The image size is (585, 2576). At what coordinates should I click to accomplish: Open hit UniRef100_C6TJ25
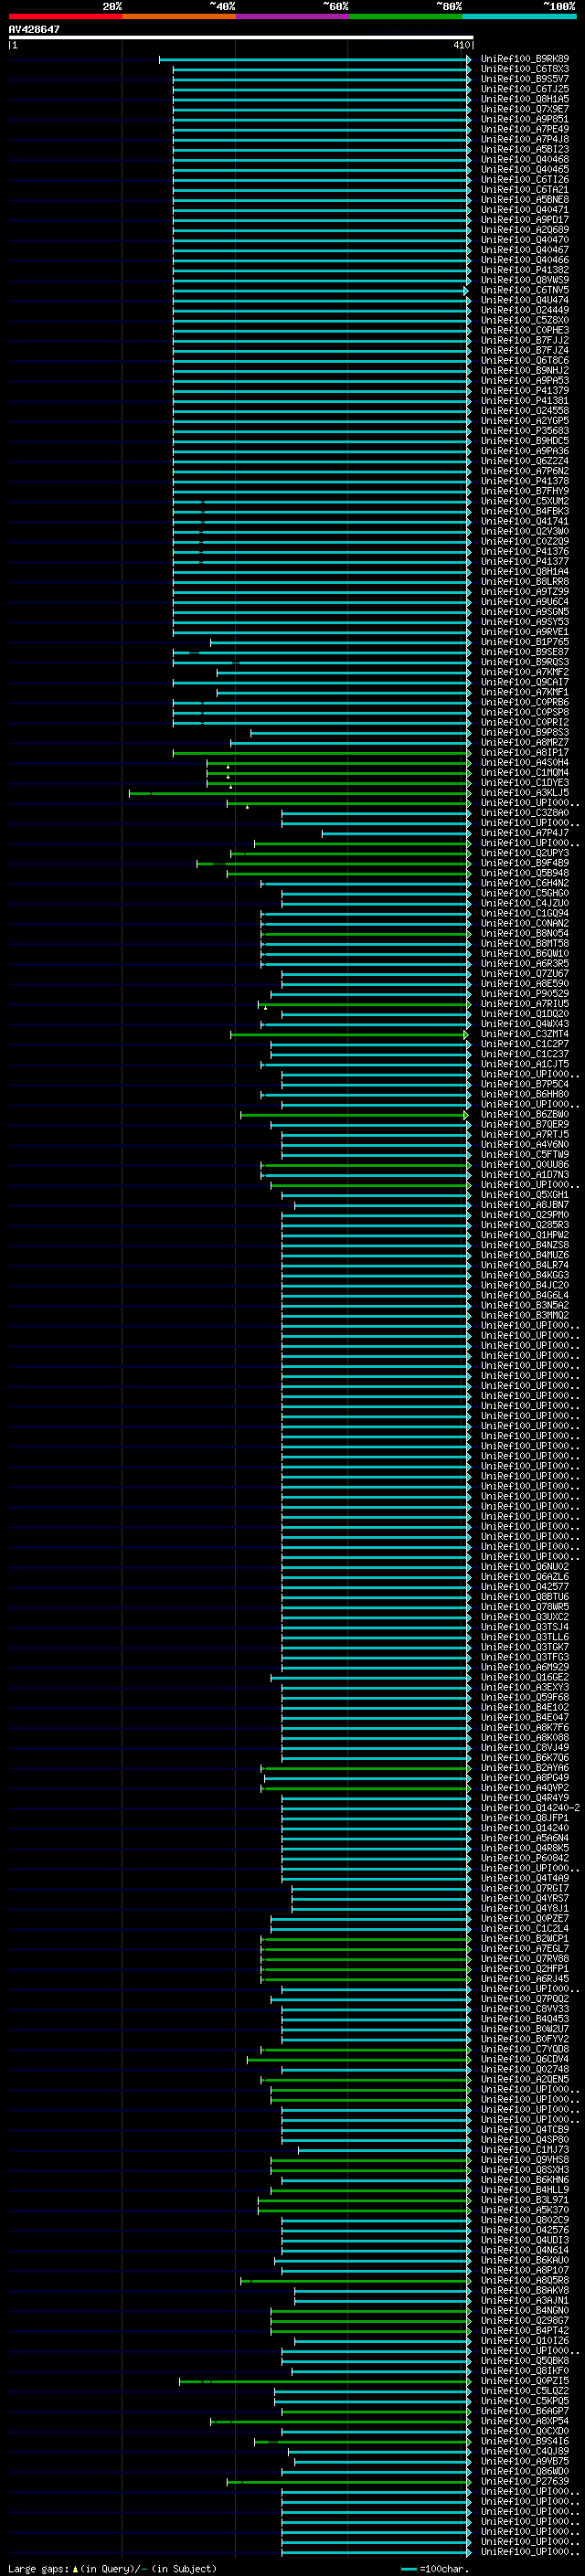click(525, 89)
